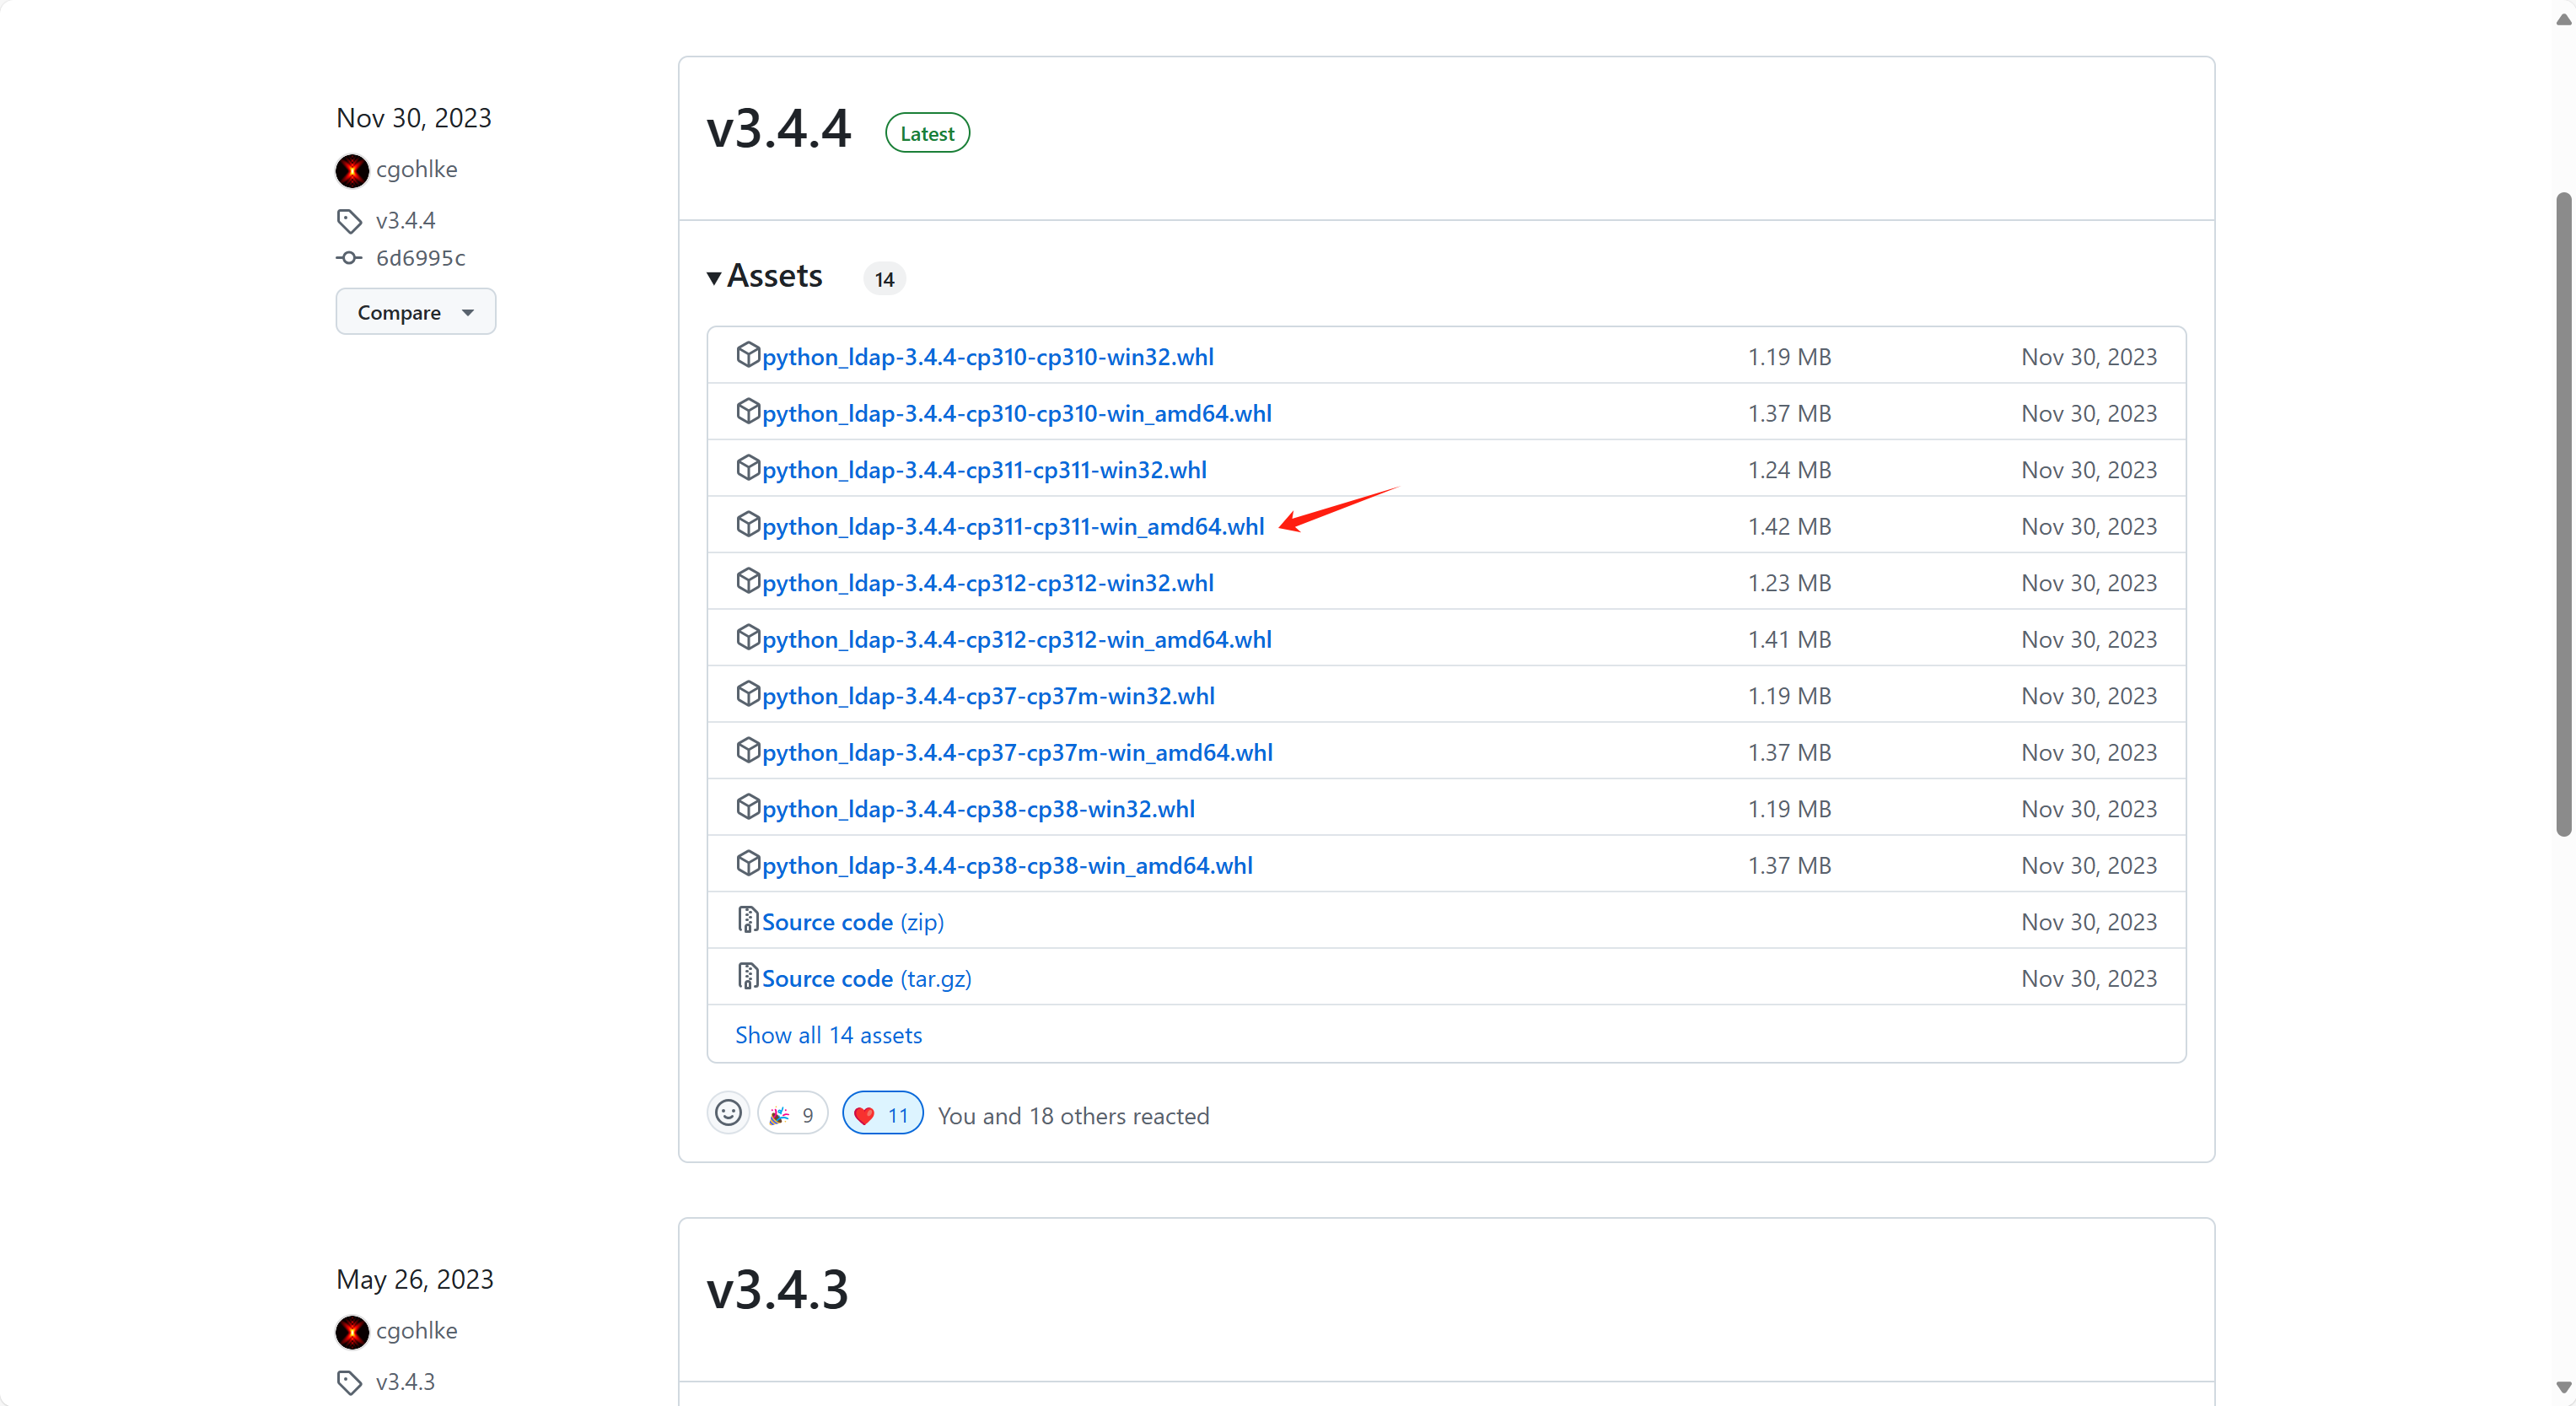
Task: Click the package icon beside cp38-win32.whl
Action: [748, 807]
